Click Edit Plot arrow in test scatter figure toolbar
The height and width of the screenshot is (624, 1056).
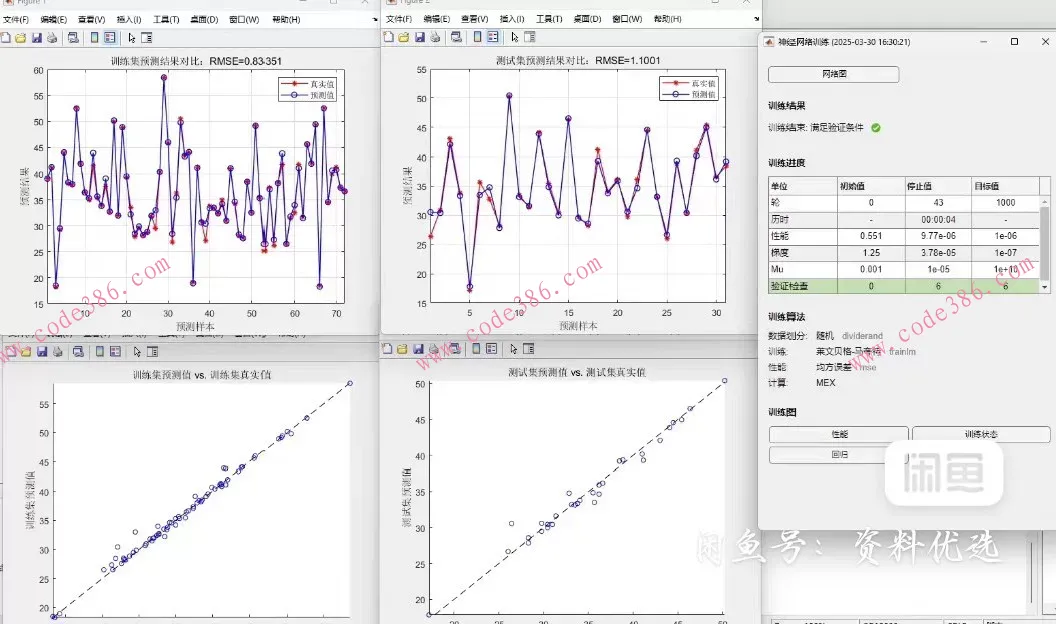[x=515, y=349]
